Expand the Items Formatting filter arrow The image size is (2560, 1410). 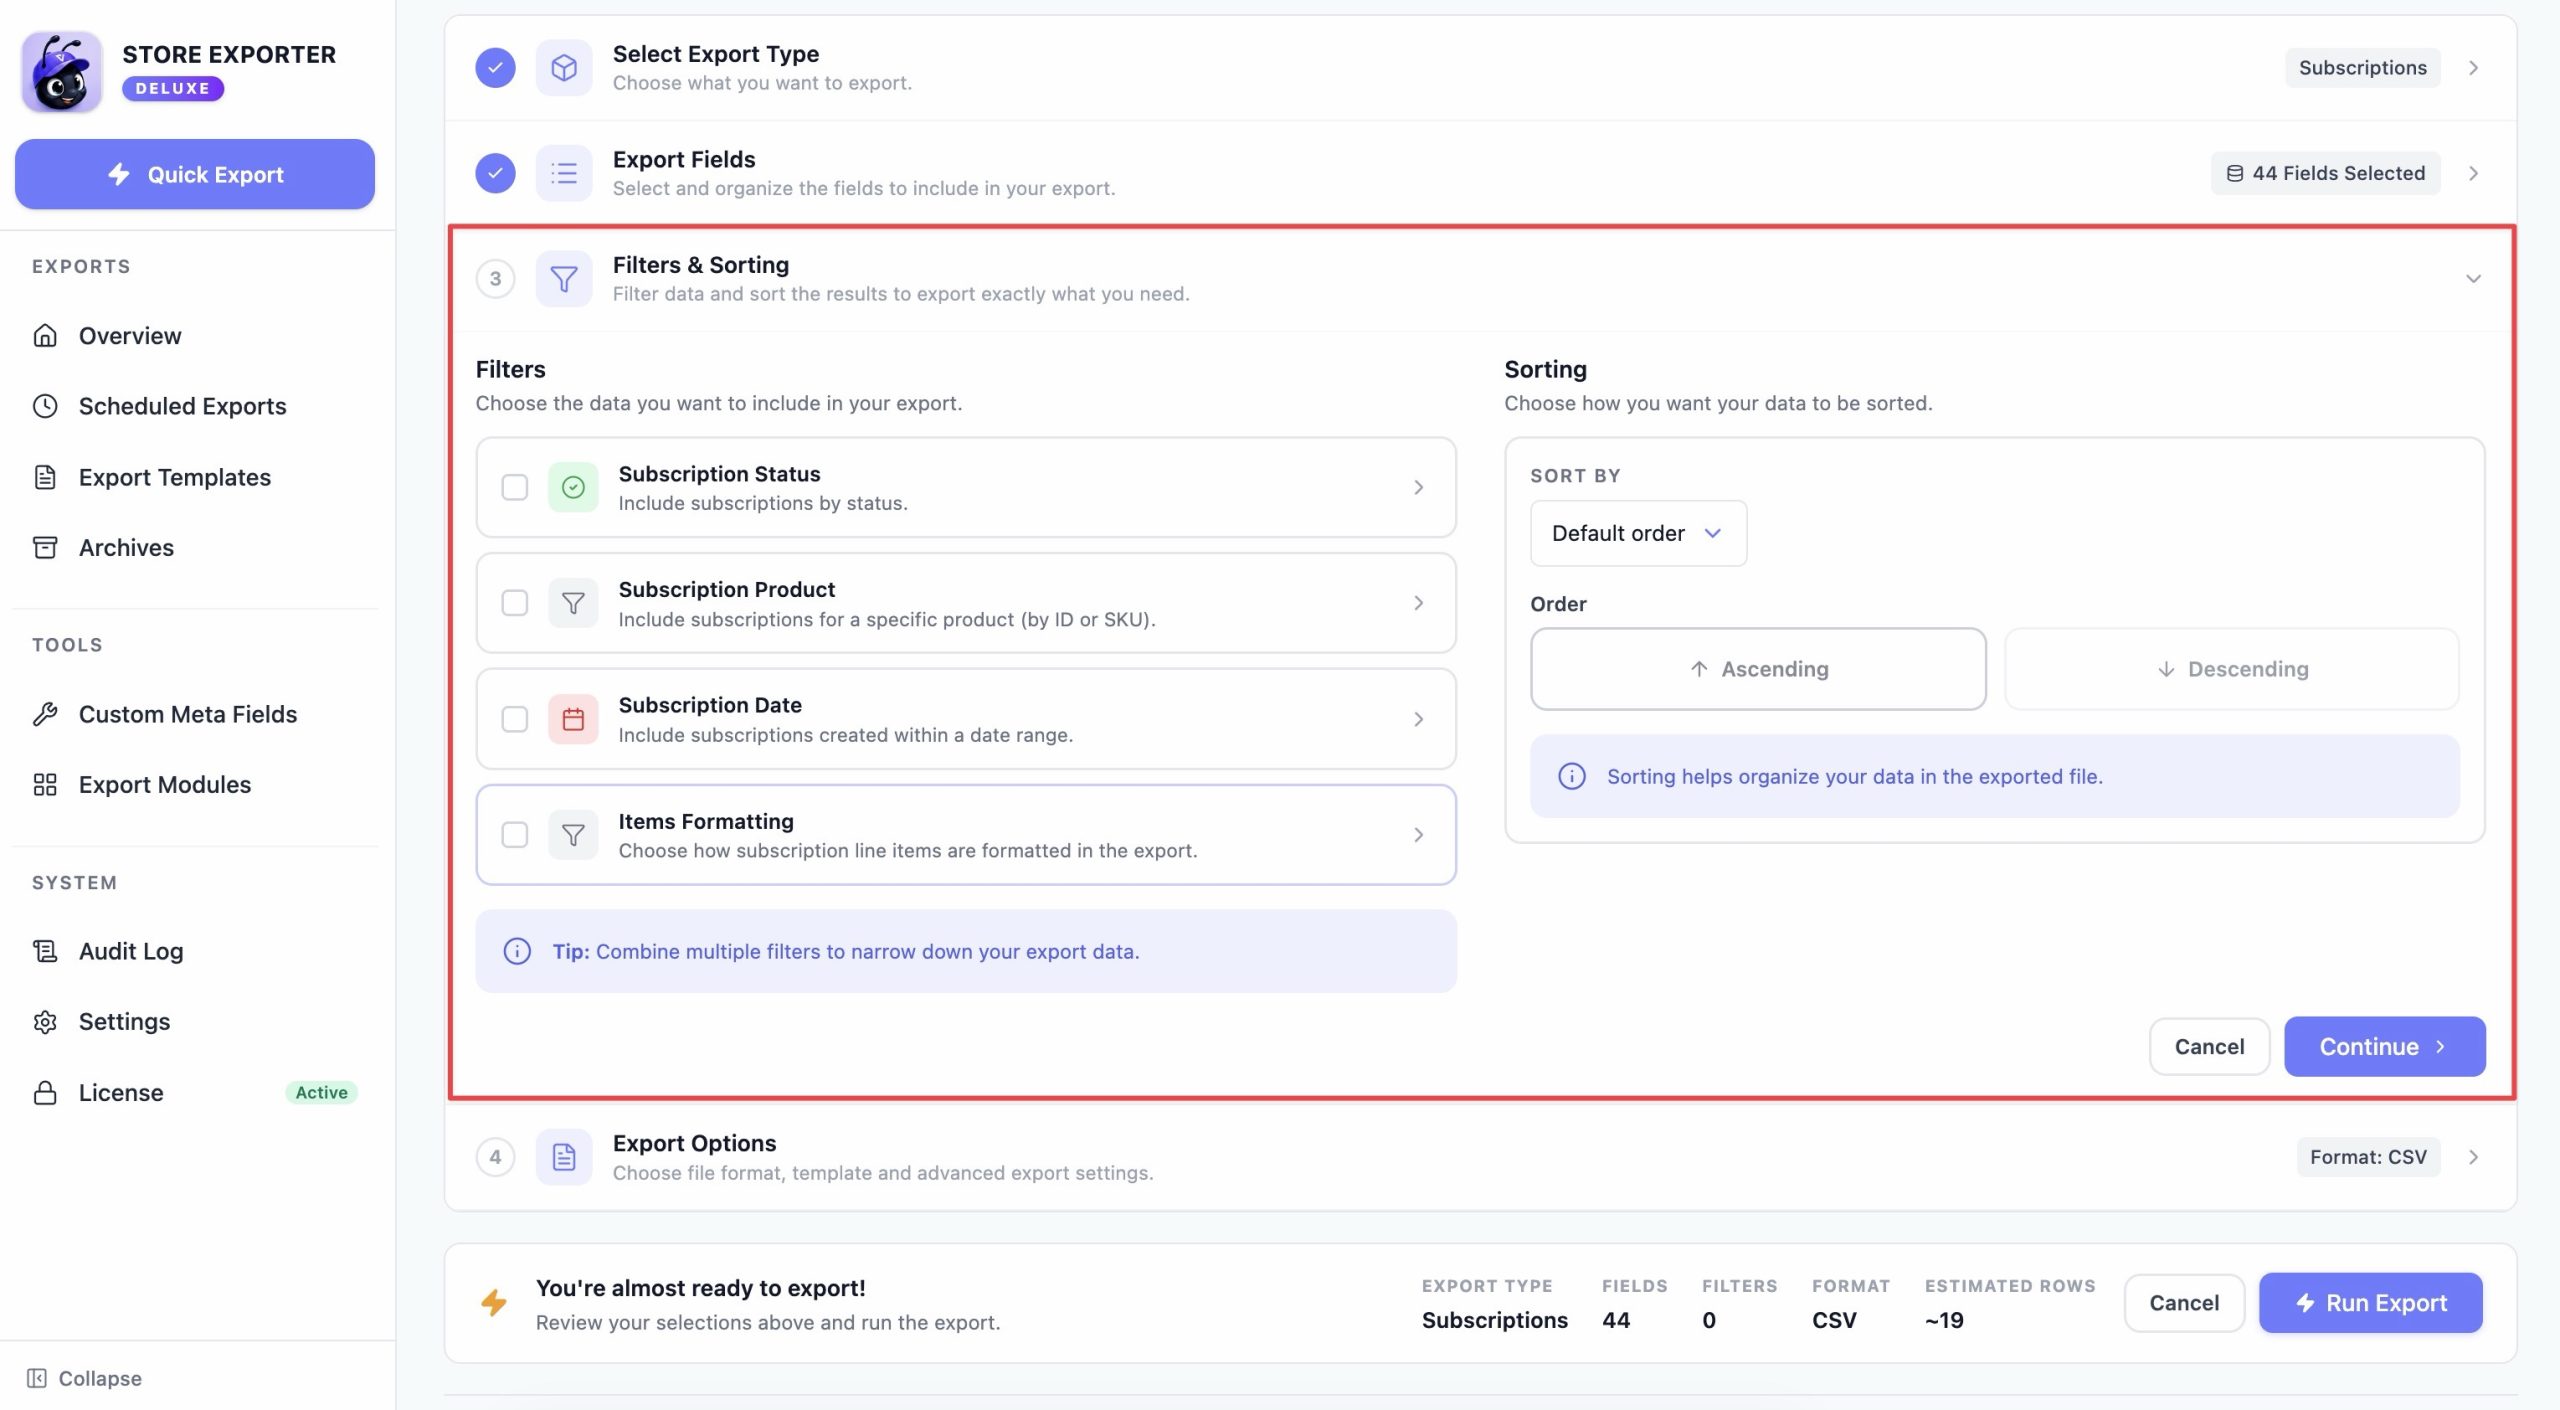coord(1418,835)
